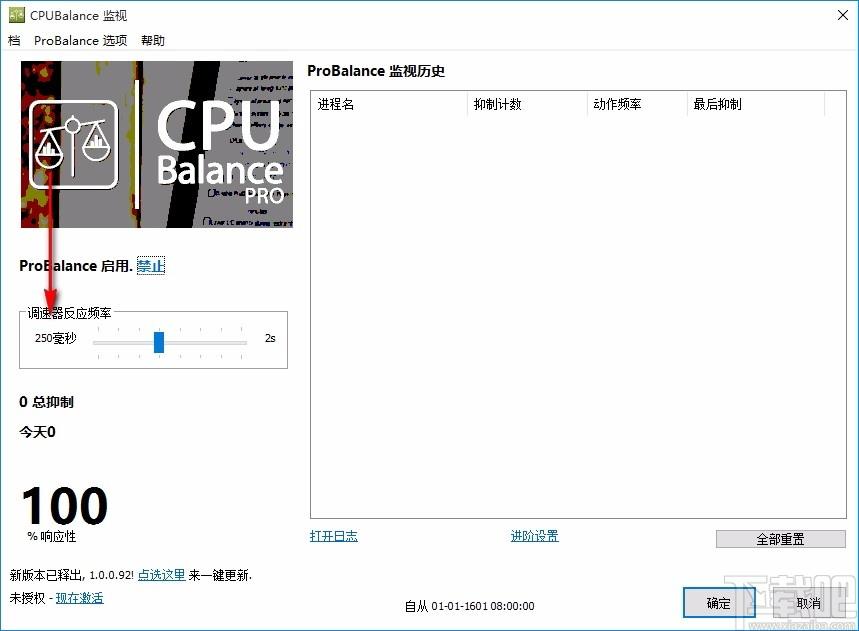Click the 进程名 column header

pyautogui.click(x=390, y=104)
